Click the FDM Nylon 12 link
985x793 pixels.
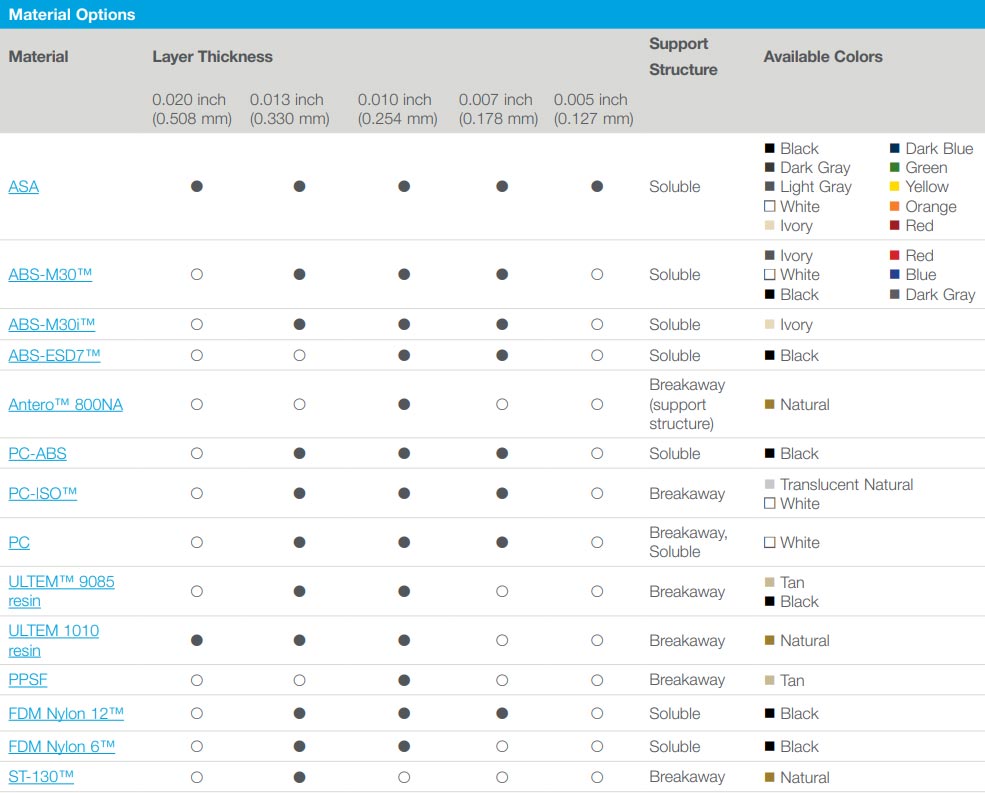66,714
